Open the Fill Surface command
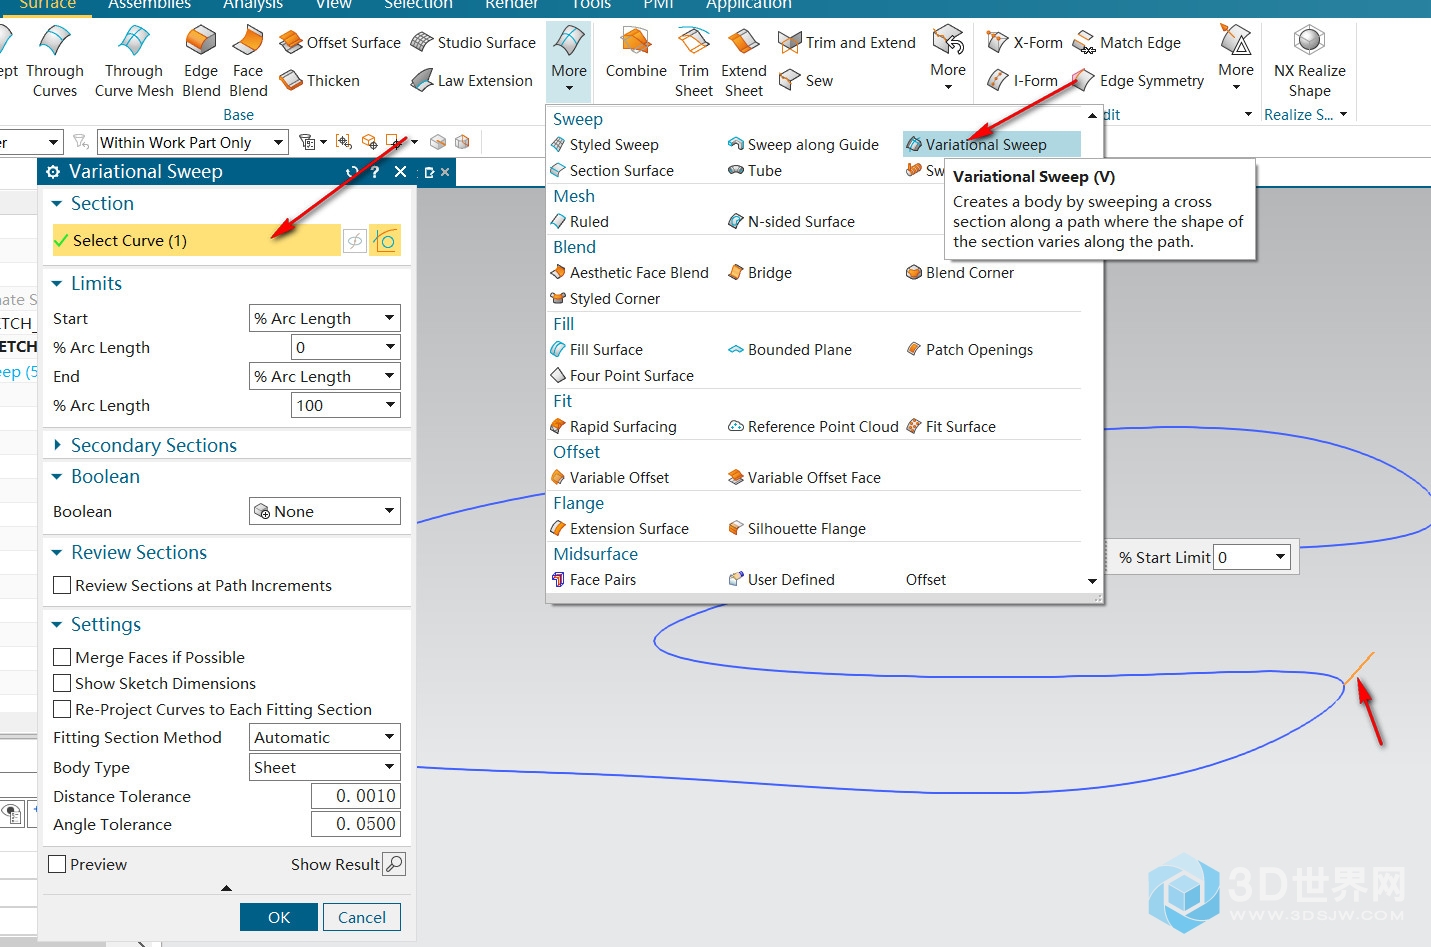This screenshot has width=1431, height=947. click(x=597, y=350)
